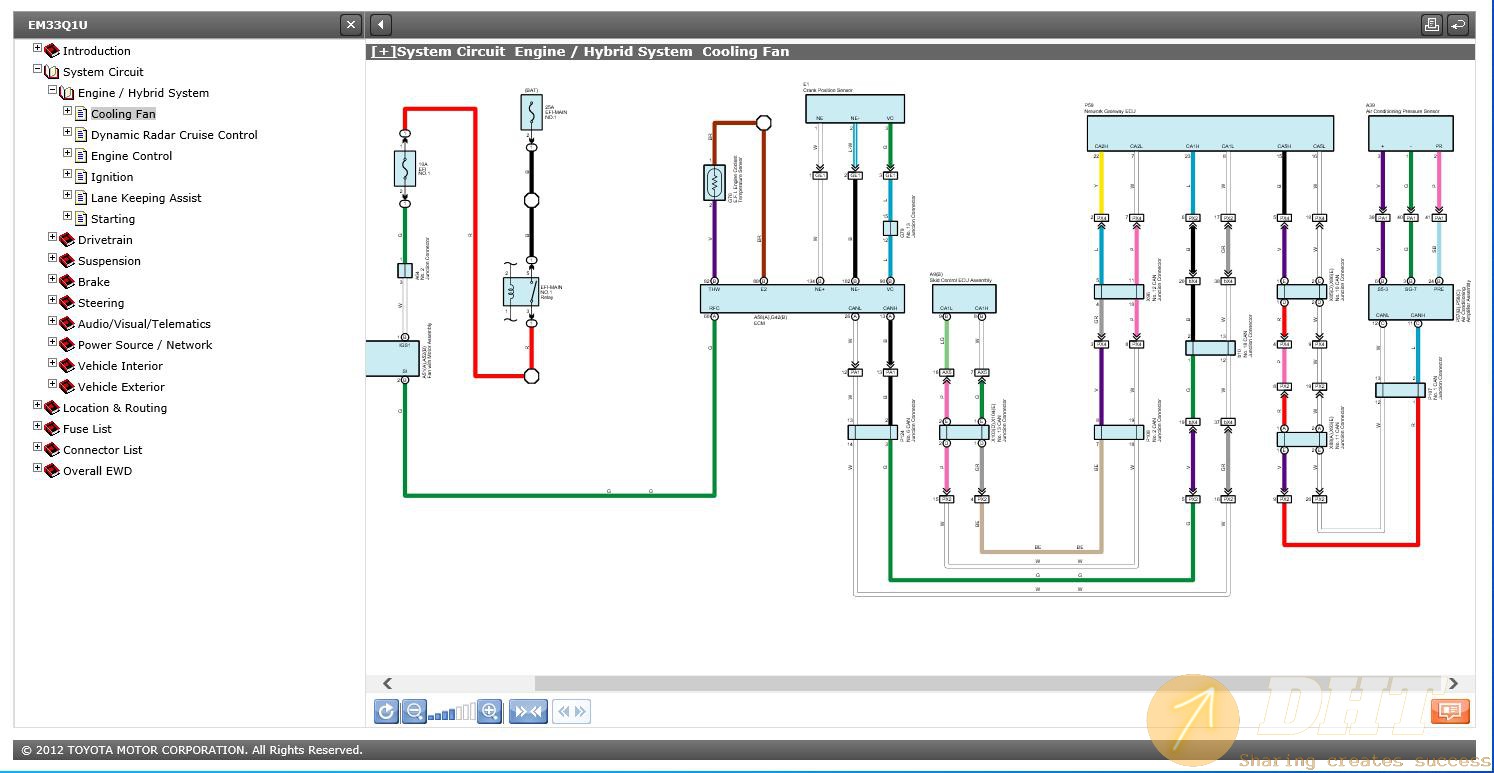Click the Engine / Hybrid System book icon

click(67, 93)
